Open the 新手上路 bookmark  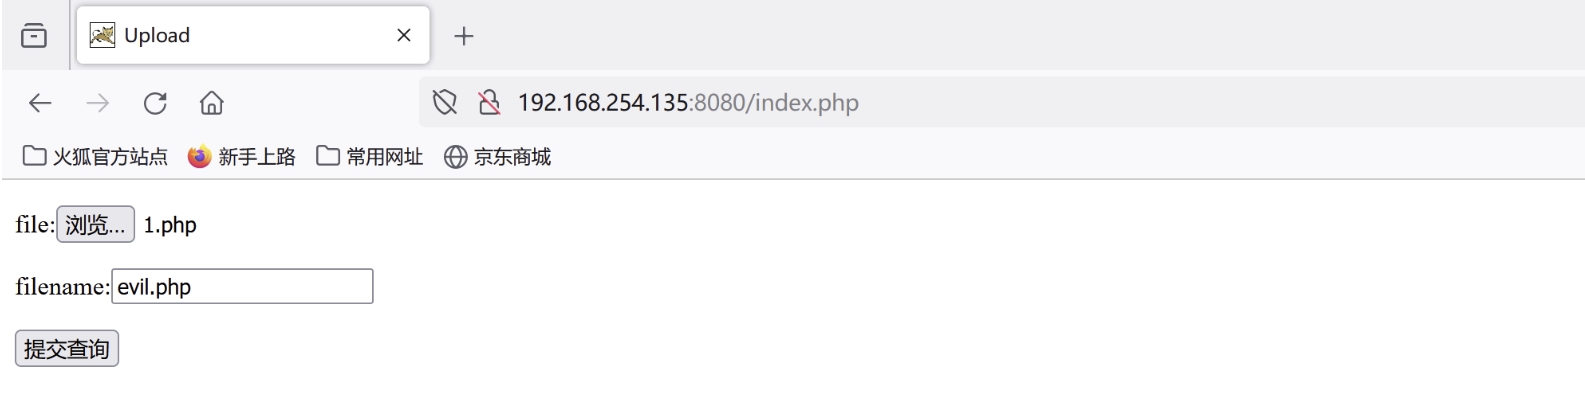click(242, 157)
